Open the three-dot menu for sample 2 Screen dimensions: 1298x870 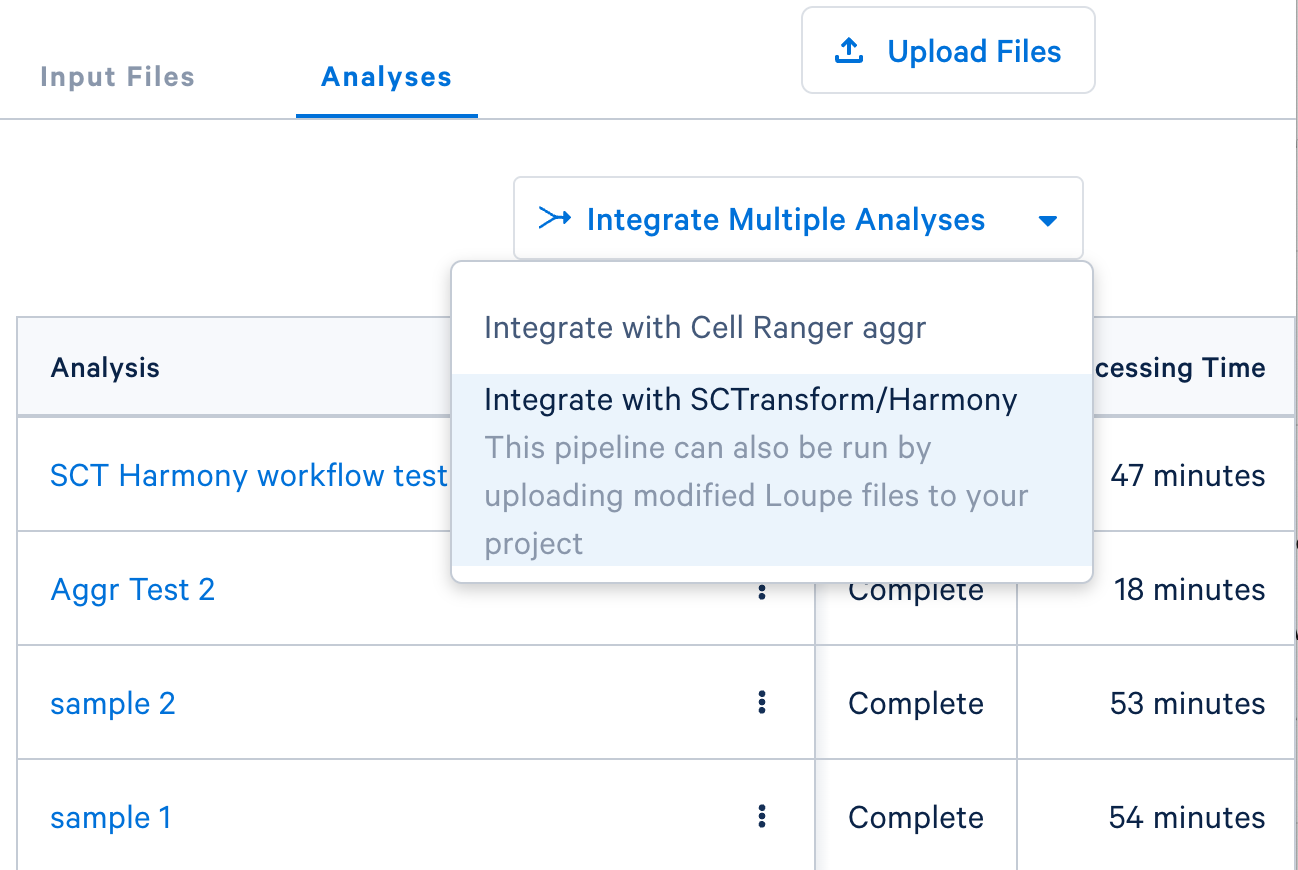tap(762, 703)
